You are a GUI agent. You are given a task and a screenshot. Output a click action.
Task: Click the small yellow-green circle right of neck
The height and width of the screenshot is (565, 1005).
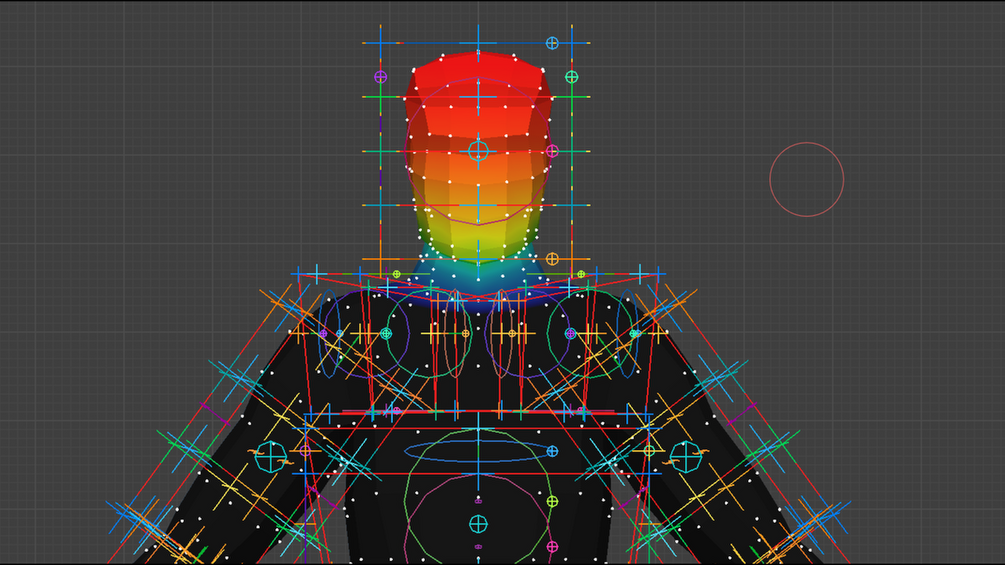coord(581,274)
